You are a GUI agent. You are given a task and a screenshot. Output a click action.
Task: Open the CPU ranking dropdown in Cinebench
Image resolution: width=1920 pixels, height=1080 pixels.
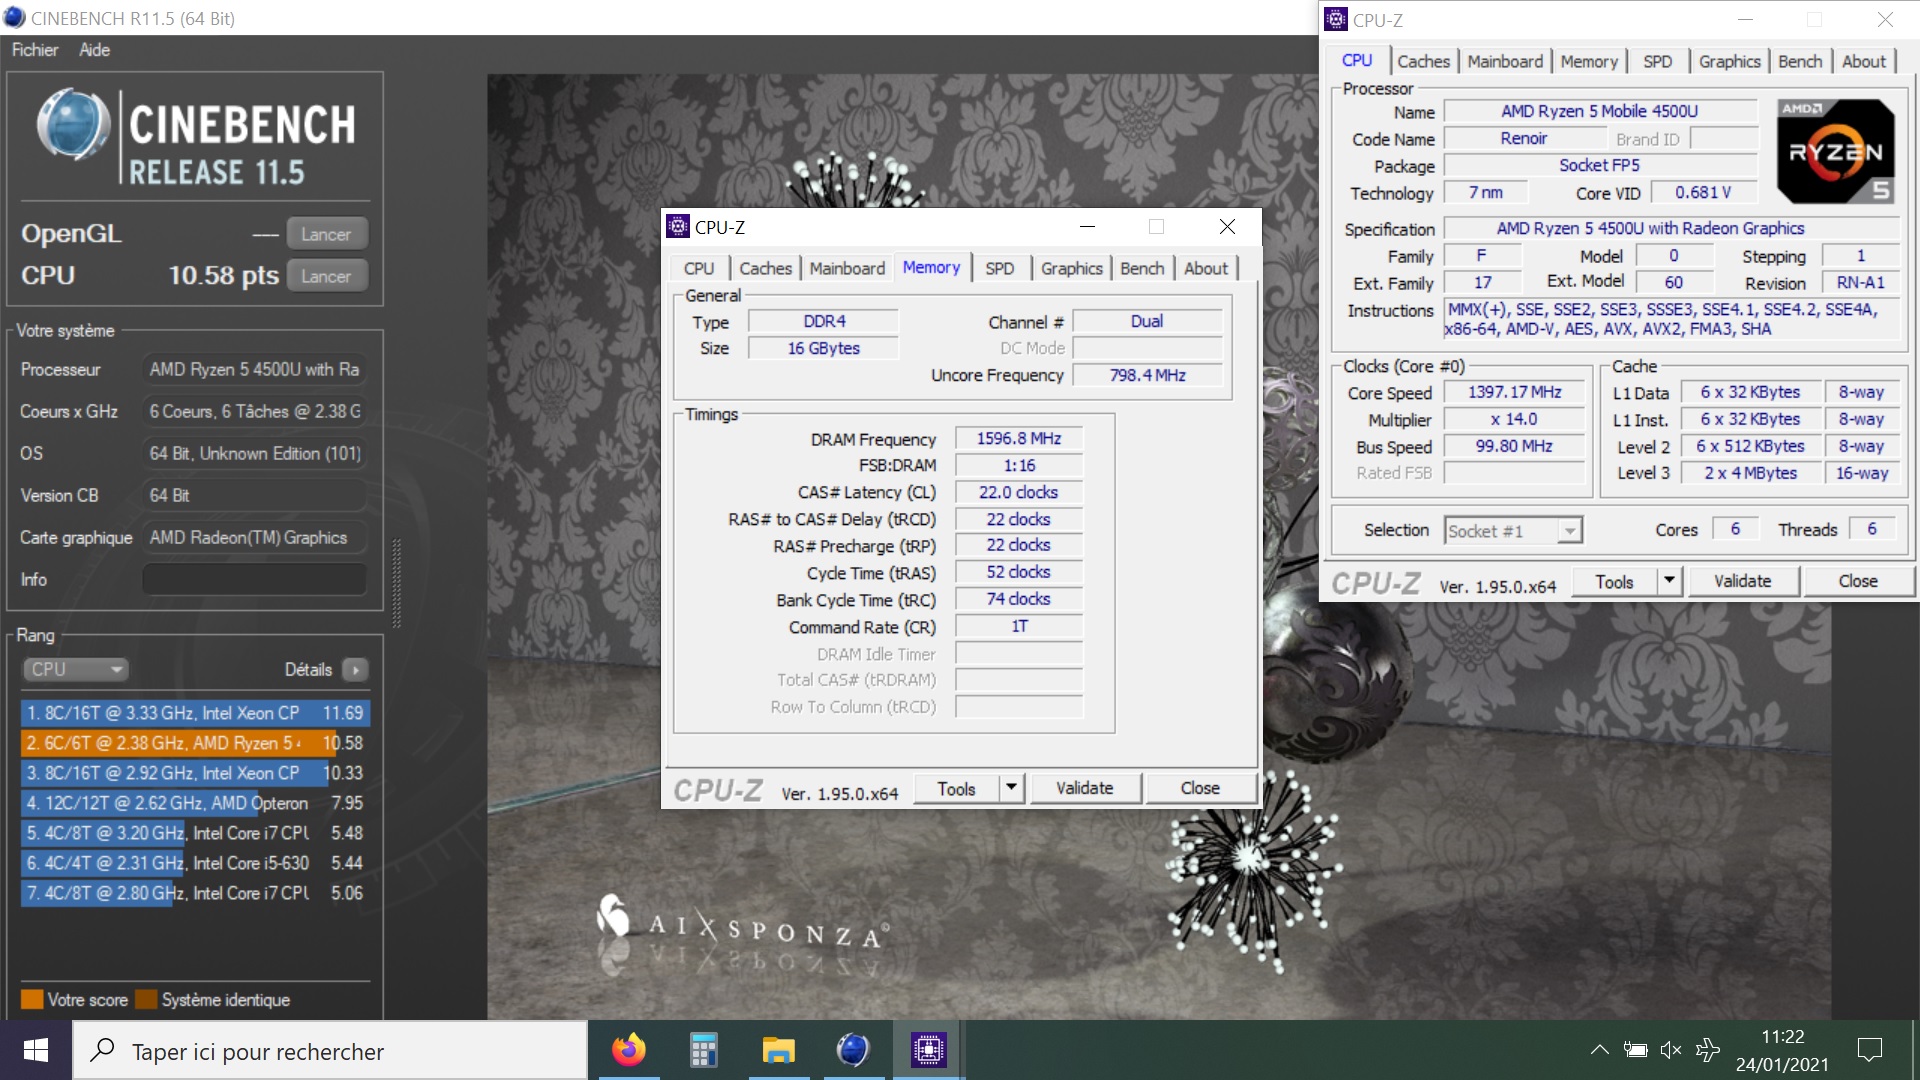click(x=76, y=670)
